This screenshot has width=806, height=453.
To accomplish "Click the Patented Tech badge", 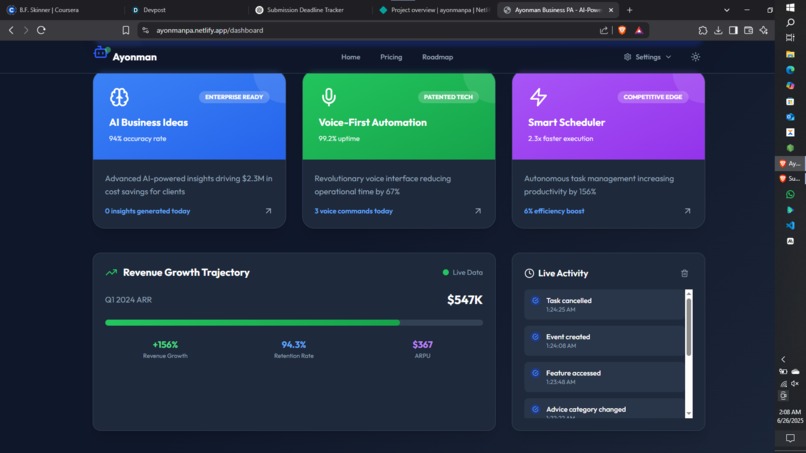I will [448, 97].
